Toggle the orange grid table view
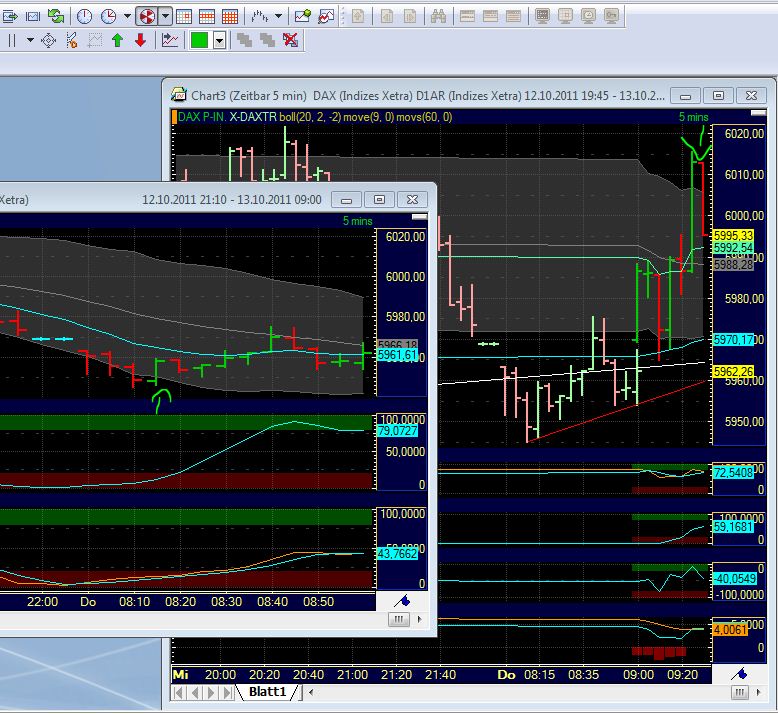Screen dimensions: 778x714 [230, 16]
